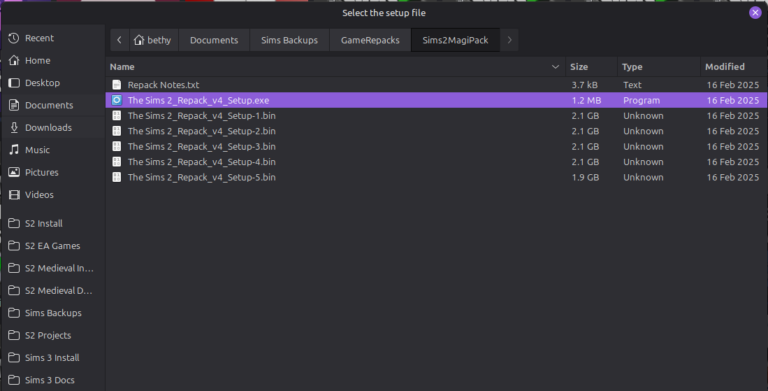Image resolution: width=768 pixels, height=391 pixels.
Task: Click the 1.2 MB size value
Action: click(x=586, y=100)
